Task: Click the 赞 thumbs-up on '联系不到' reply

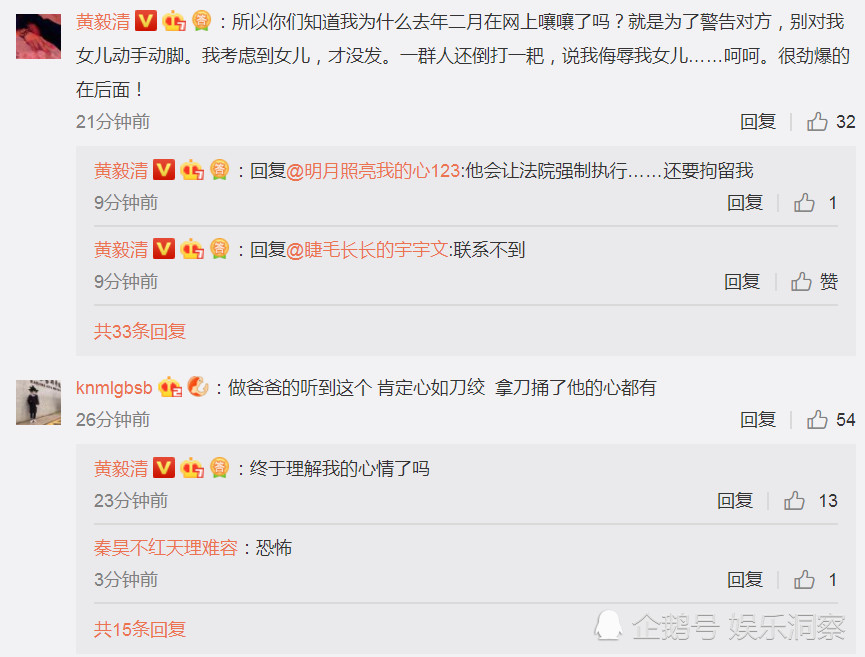Action: pos(802,281)
